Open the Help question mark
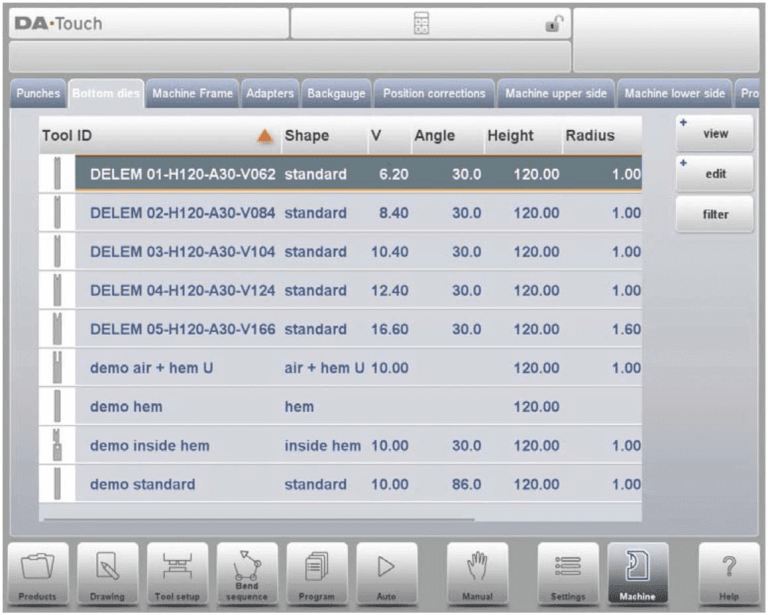 (729, 574)
